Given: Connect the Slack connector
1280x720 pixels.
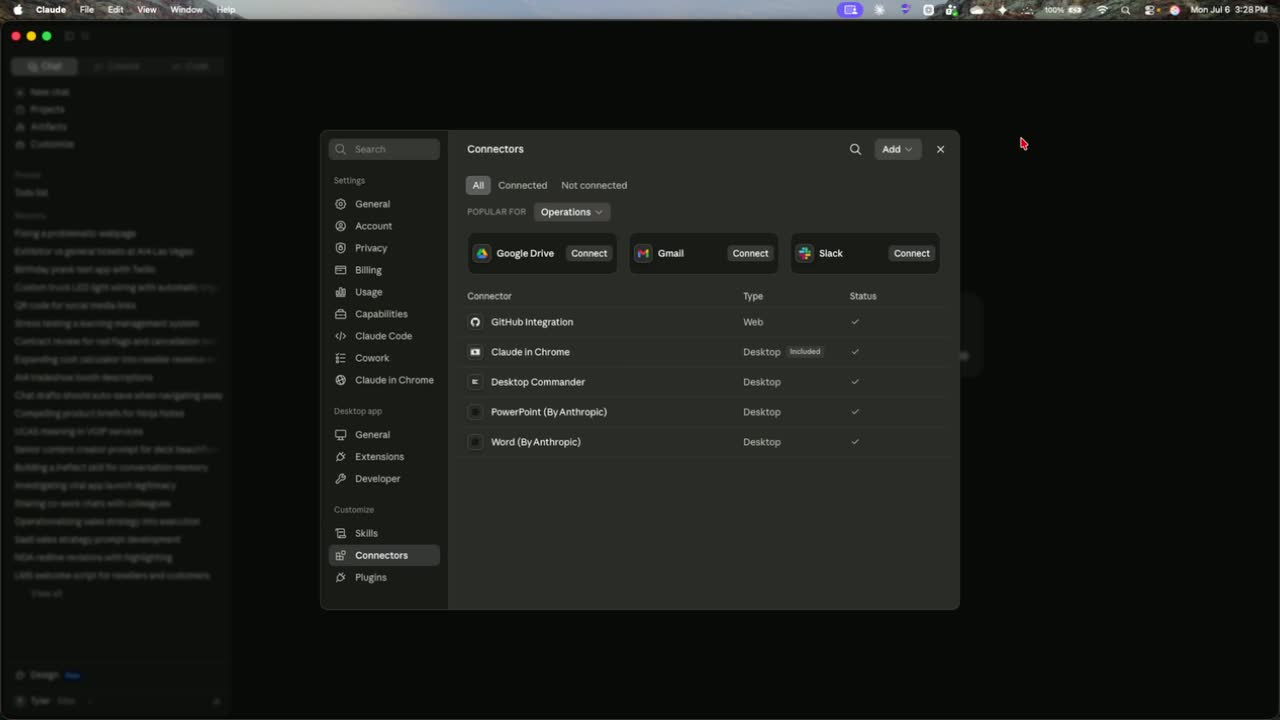Looking at the screenshot, I should click(x=912, y=253).
